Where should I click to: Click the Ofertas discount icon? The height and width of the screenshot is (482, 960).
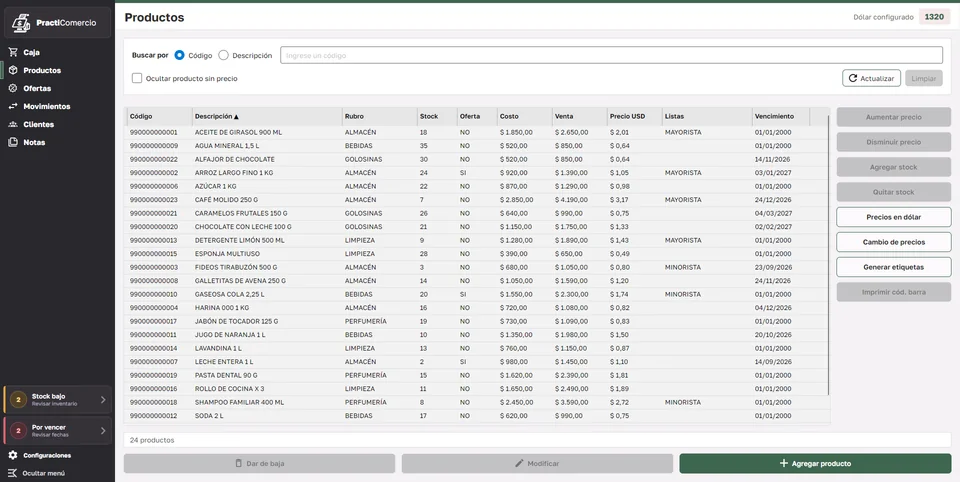click(x=13, y=88)
